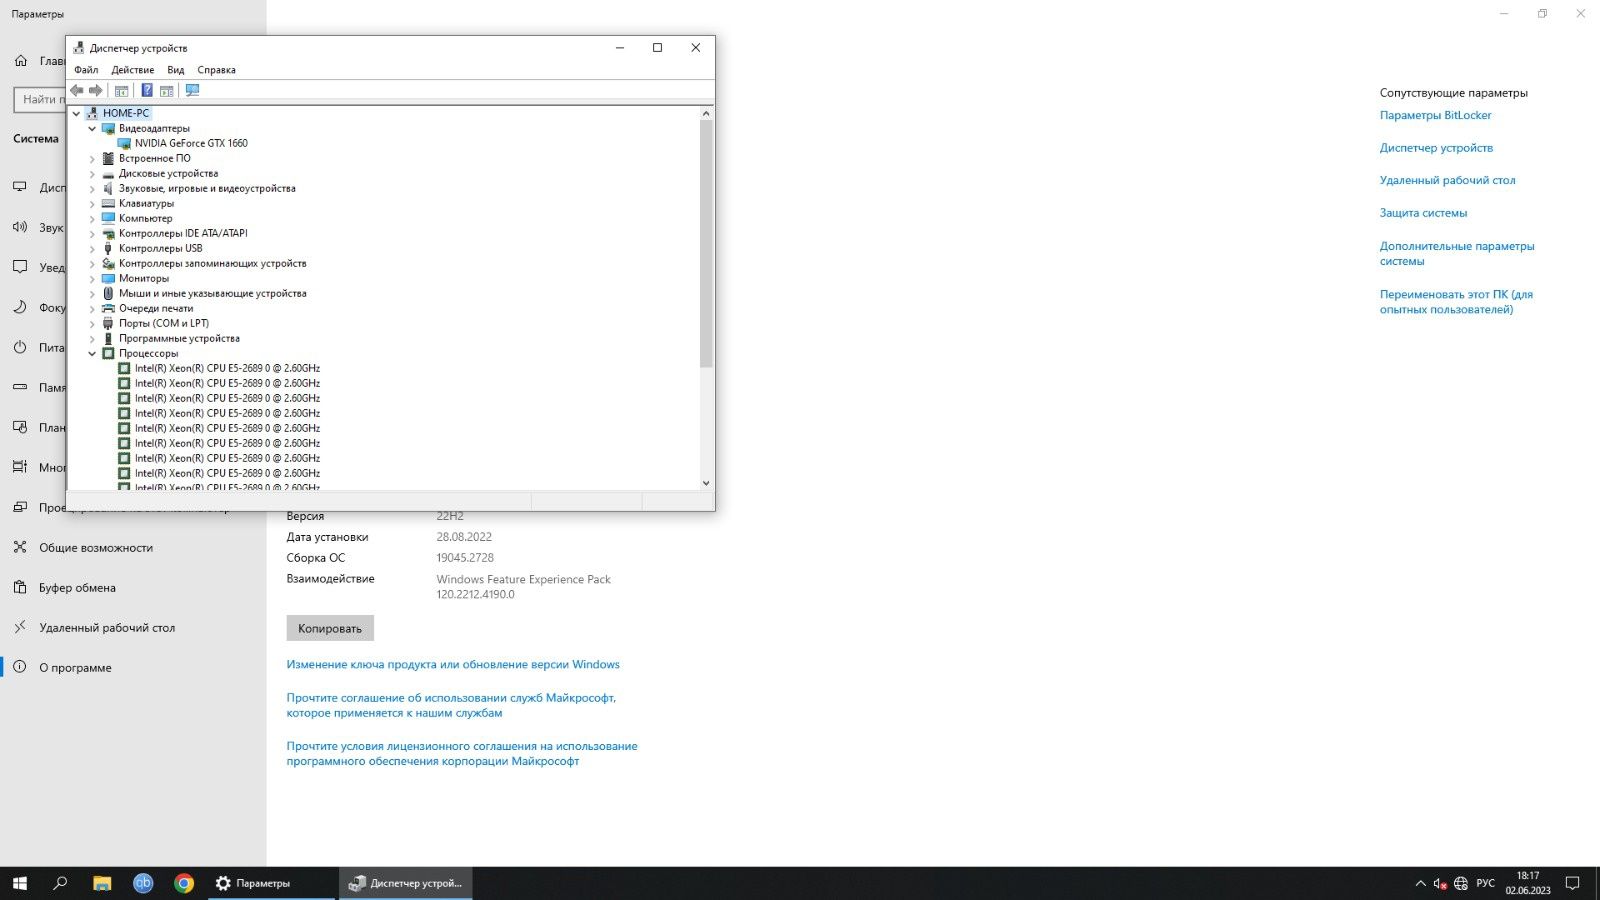The image size is (1600, 900).
Task: Open File Explorer from the taskbar
Action: (x=102, y=883)
